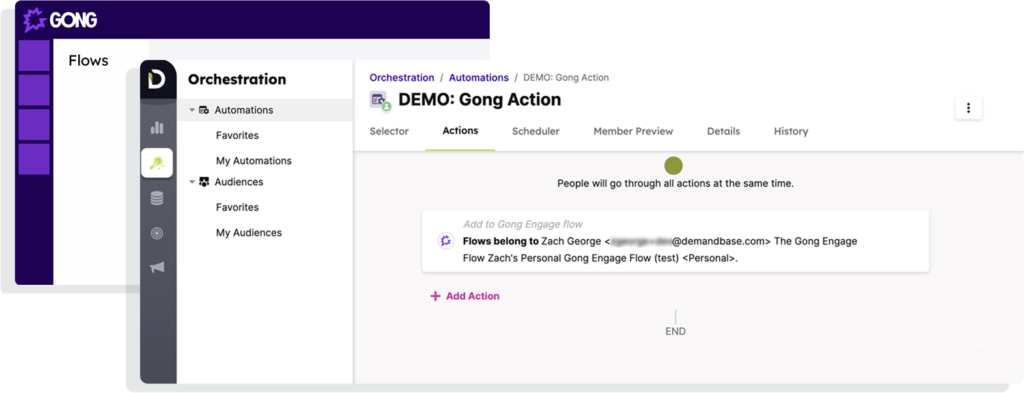Screen dimensions: 1024x393
Task: Switch to the Details tab
Action: pyautogui.click(x=724, y=131)
